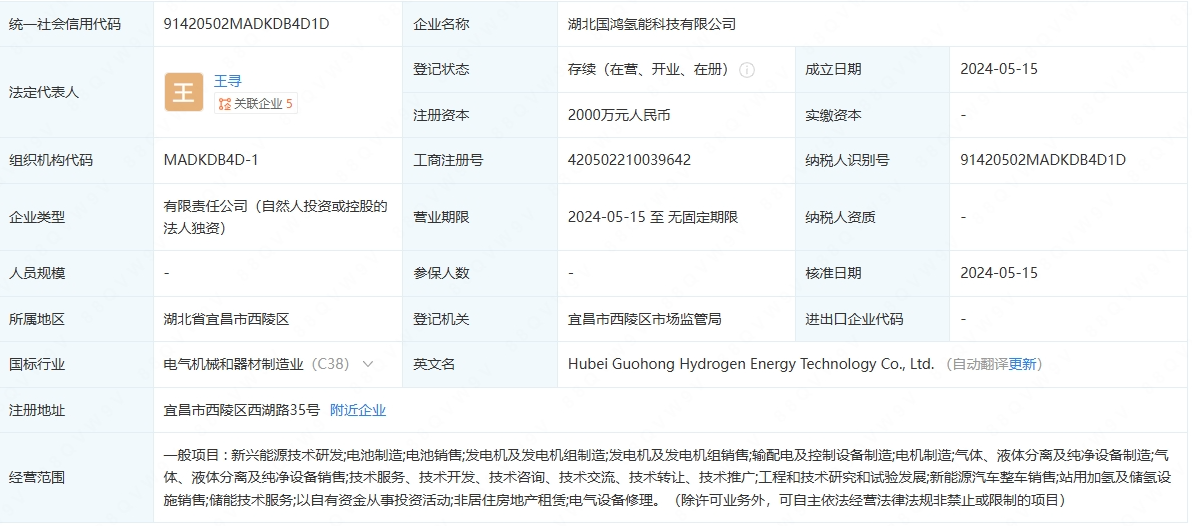Click registered address 宜昌市西陵区西湖路35号
The height and width of the screenshot is (526, 1192).
(241, 410)
